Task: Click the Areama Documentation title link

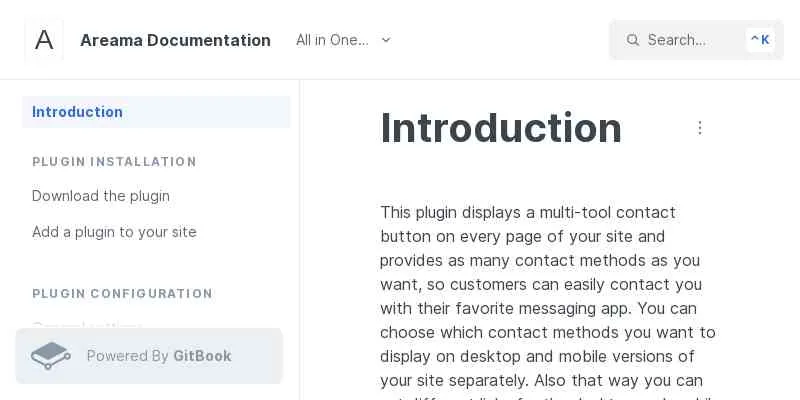Action: point(175,40)
